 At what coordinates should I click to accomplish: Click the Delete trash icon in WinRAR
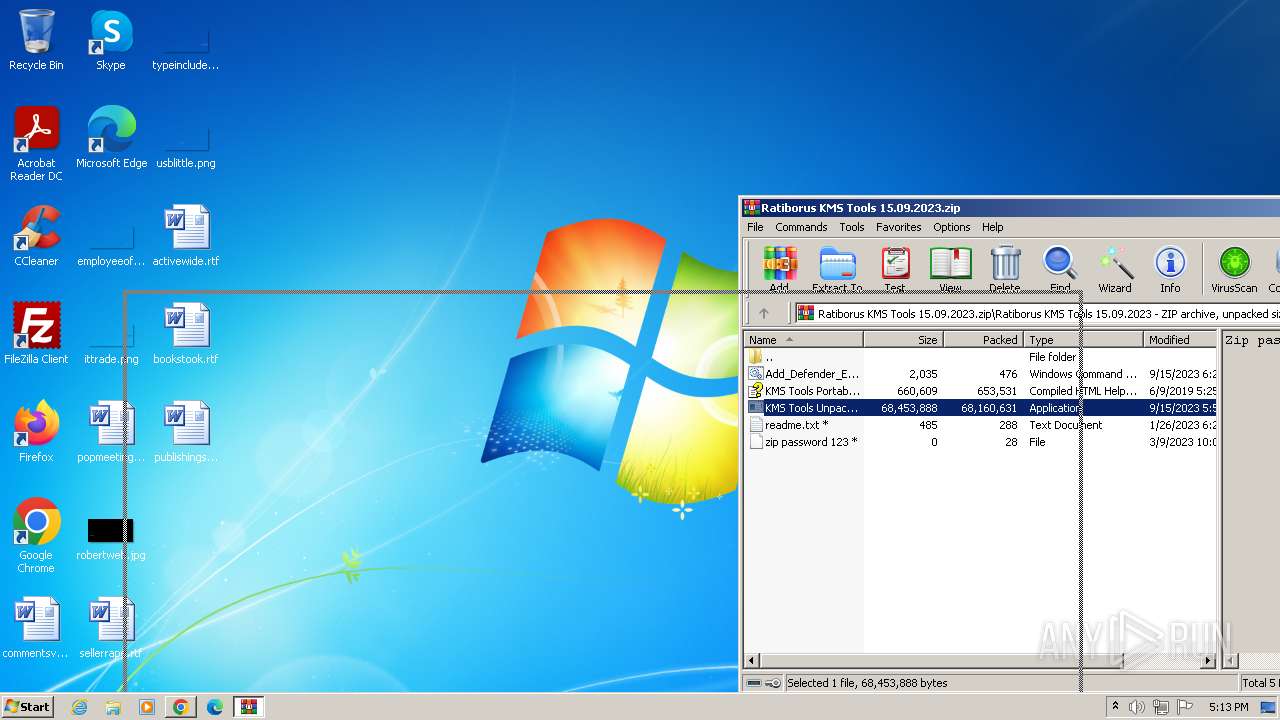(x=1005, y=268)
